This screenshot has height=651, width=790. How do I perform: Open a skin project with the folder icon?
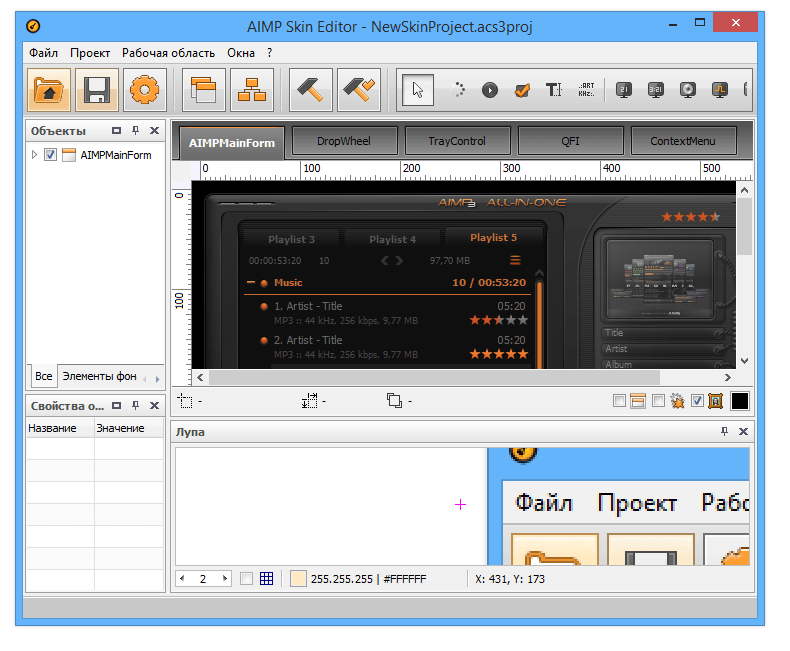pyautogui.click(x=49, y=90)
